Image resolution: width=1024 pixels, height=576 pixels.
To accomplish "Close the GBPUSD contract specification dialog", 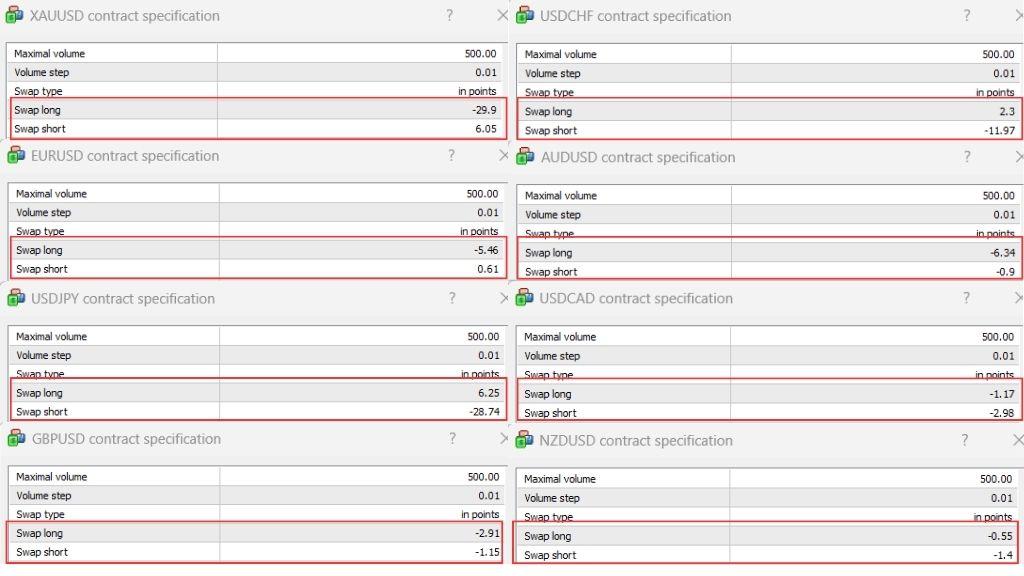I will 502,439.
